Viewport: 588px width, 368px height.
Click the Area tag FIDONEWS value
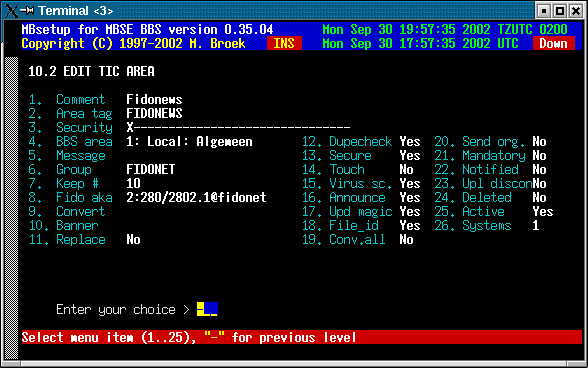pyautogui.click(x=154, y=113)
